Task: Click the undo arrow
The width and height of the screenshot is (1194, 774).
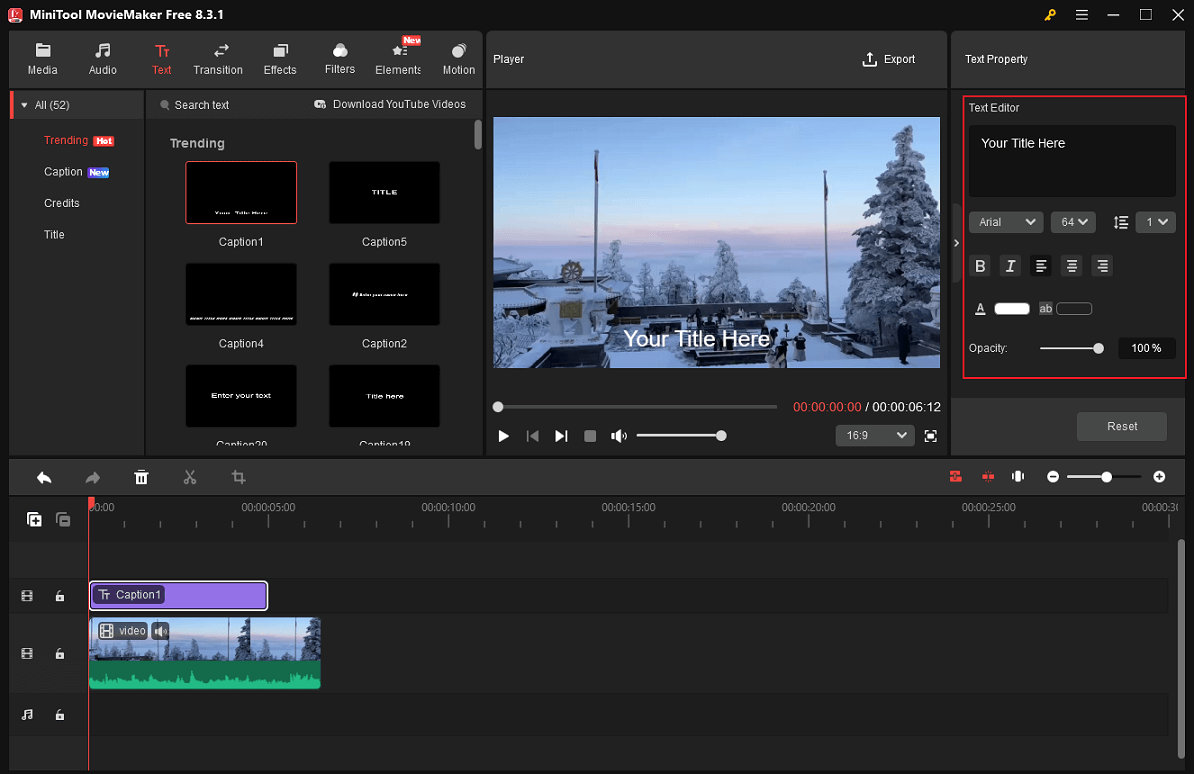Action: (x=44, y=477)
